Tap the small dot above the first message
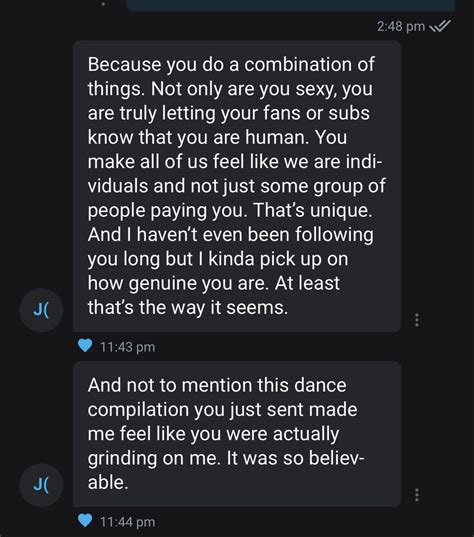The width and height of the screenshot is (474, 537). [x=103, y=5]
